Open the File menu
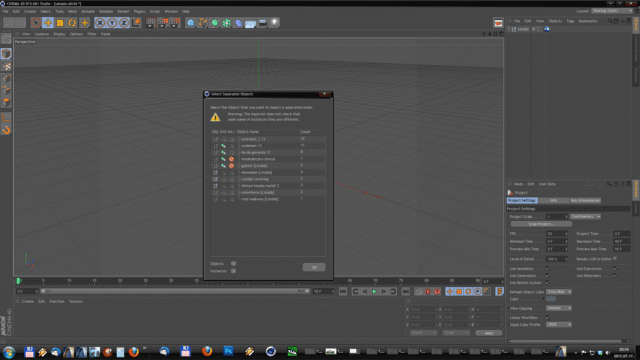The width and height of the screenshot is (640, 360). (5, 11)
